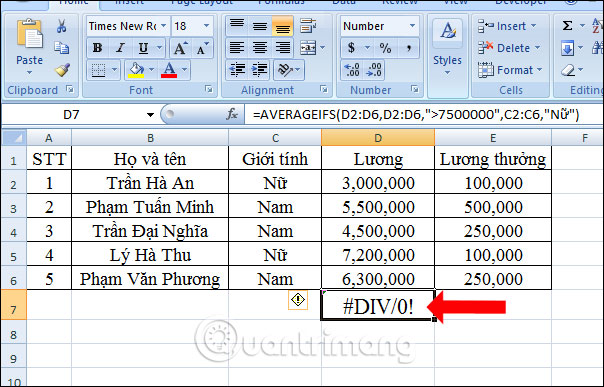Viewport: 604px width, 387px height.
Task: Apply red font color
Action: [169, 70]
